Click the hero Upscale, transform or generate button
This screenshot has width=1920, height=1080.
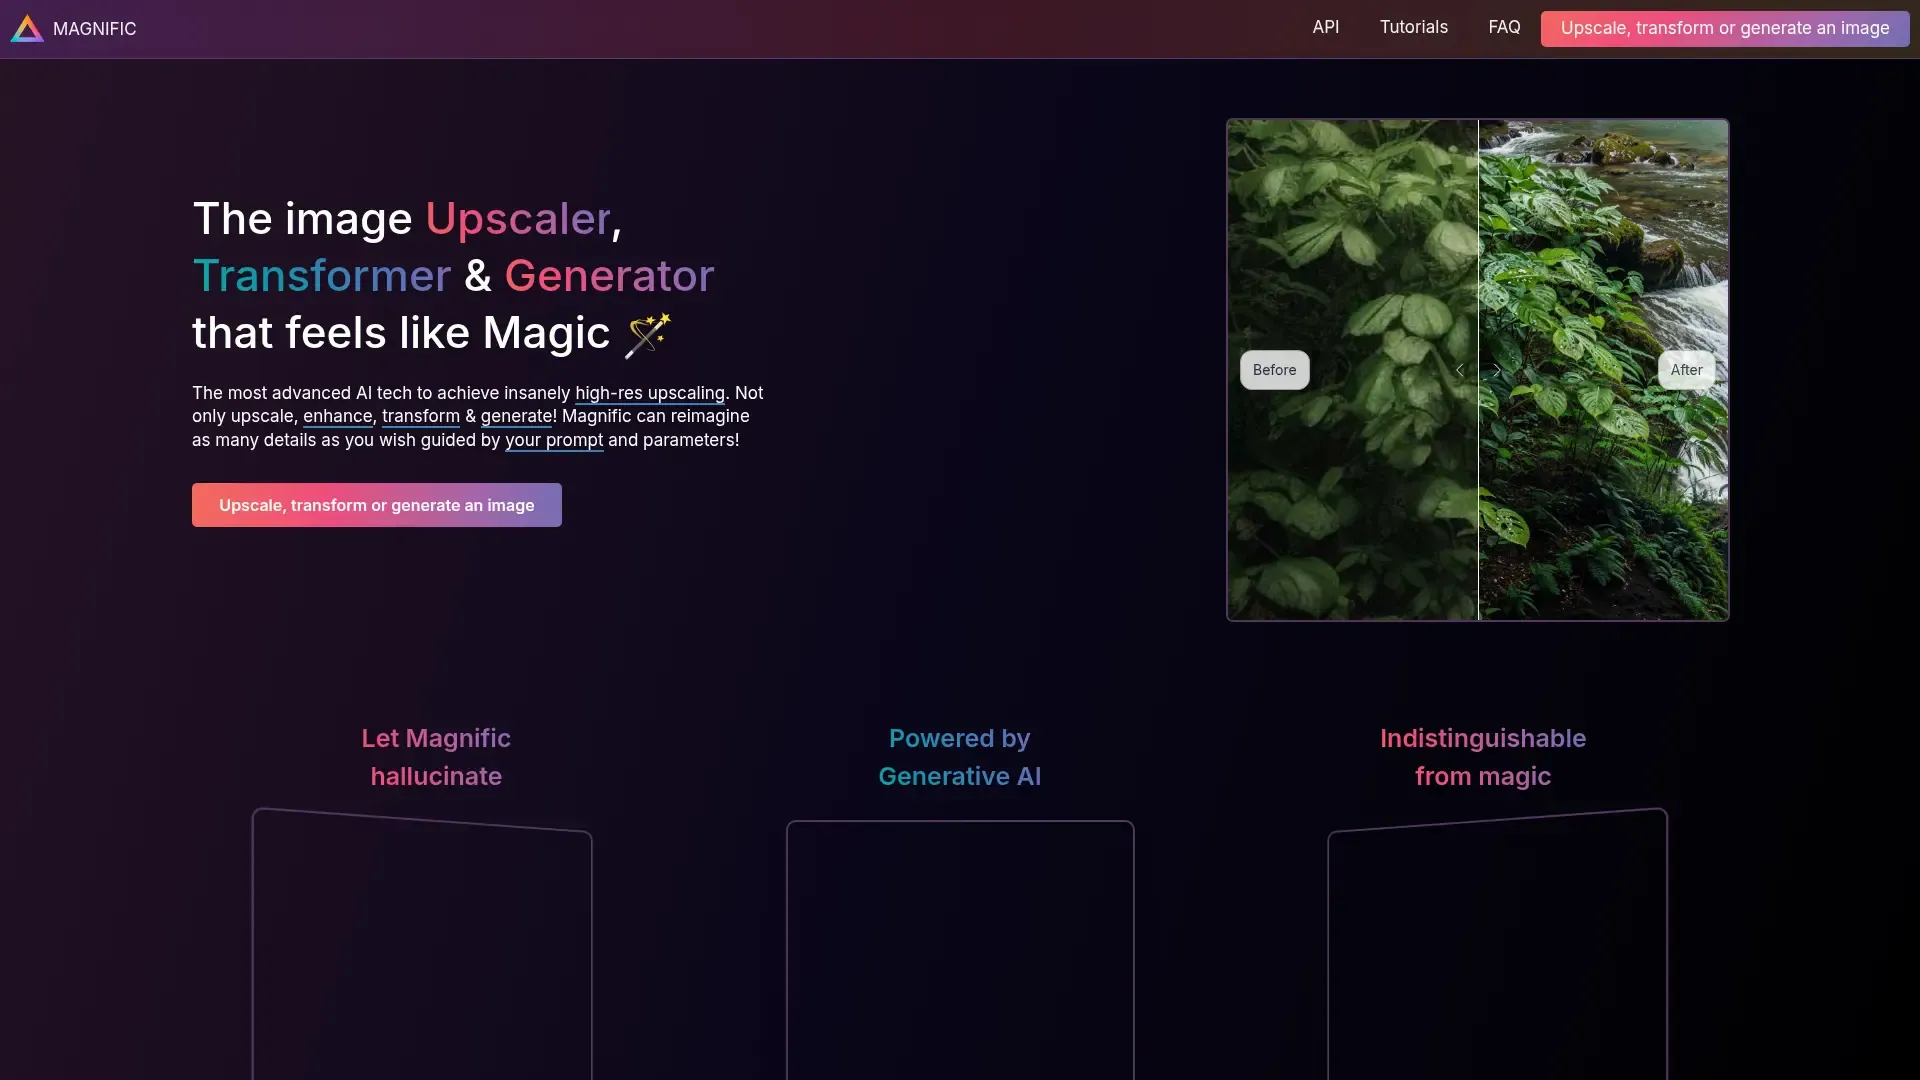coord(376,505)
